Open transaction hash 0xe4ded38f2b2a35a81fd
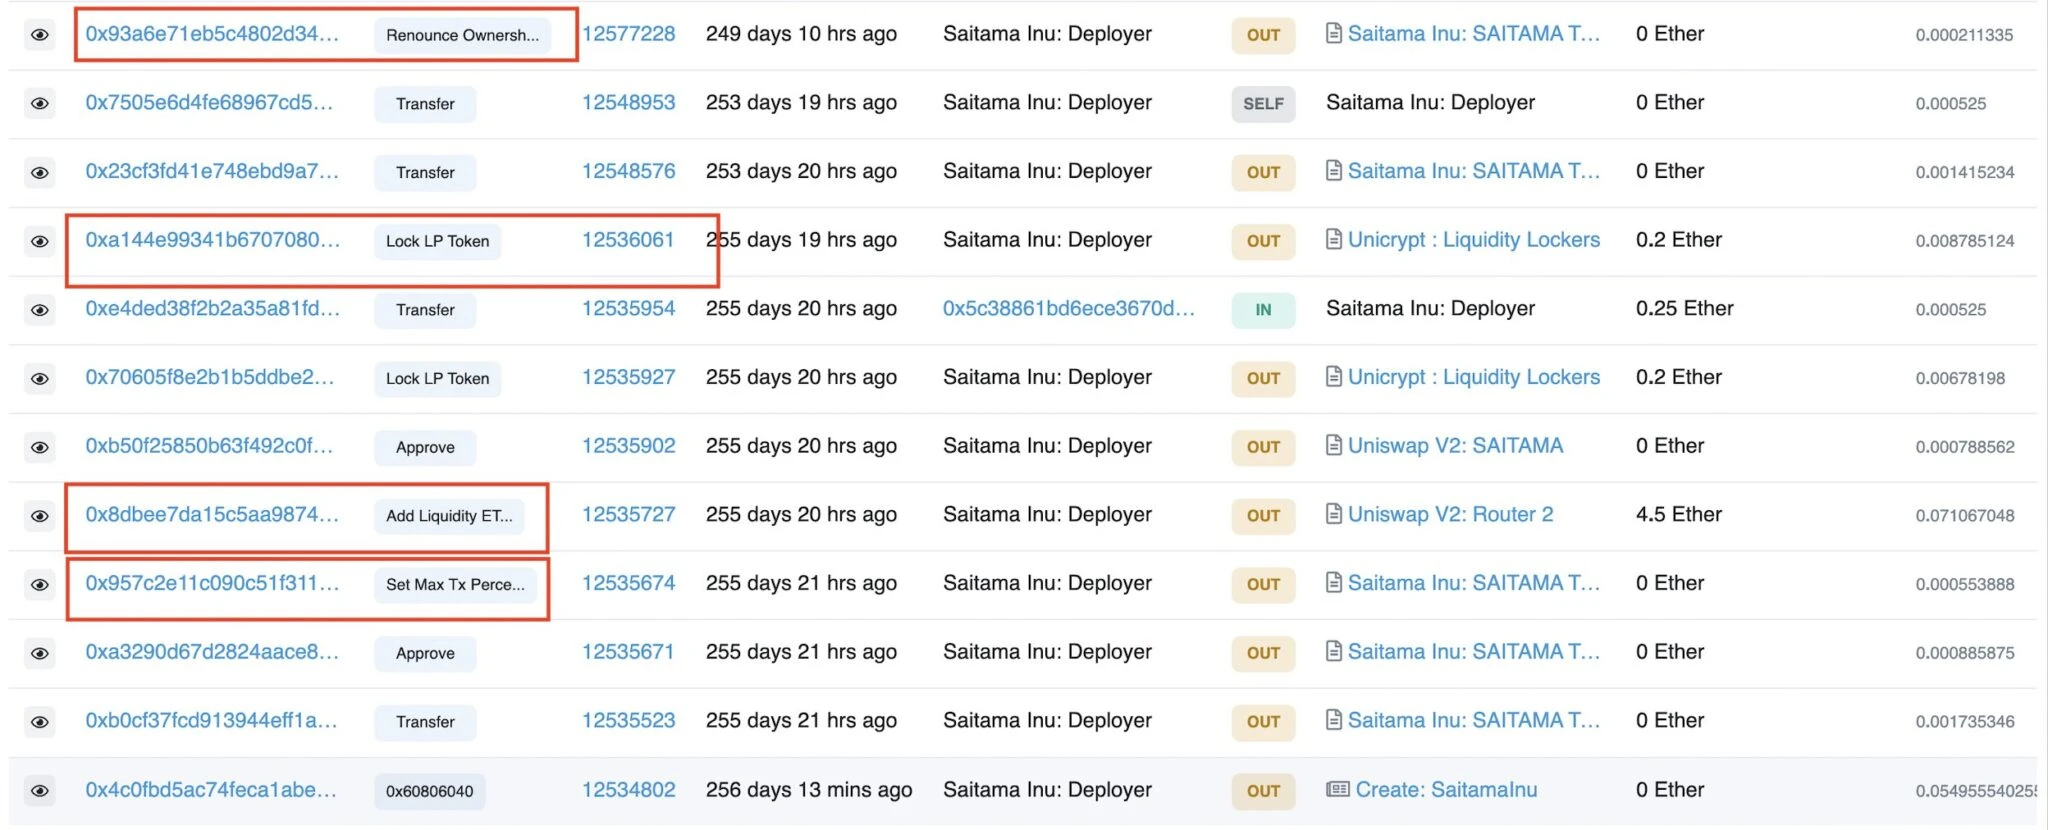2048x830 pixels. [x=212, y=309]
